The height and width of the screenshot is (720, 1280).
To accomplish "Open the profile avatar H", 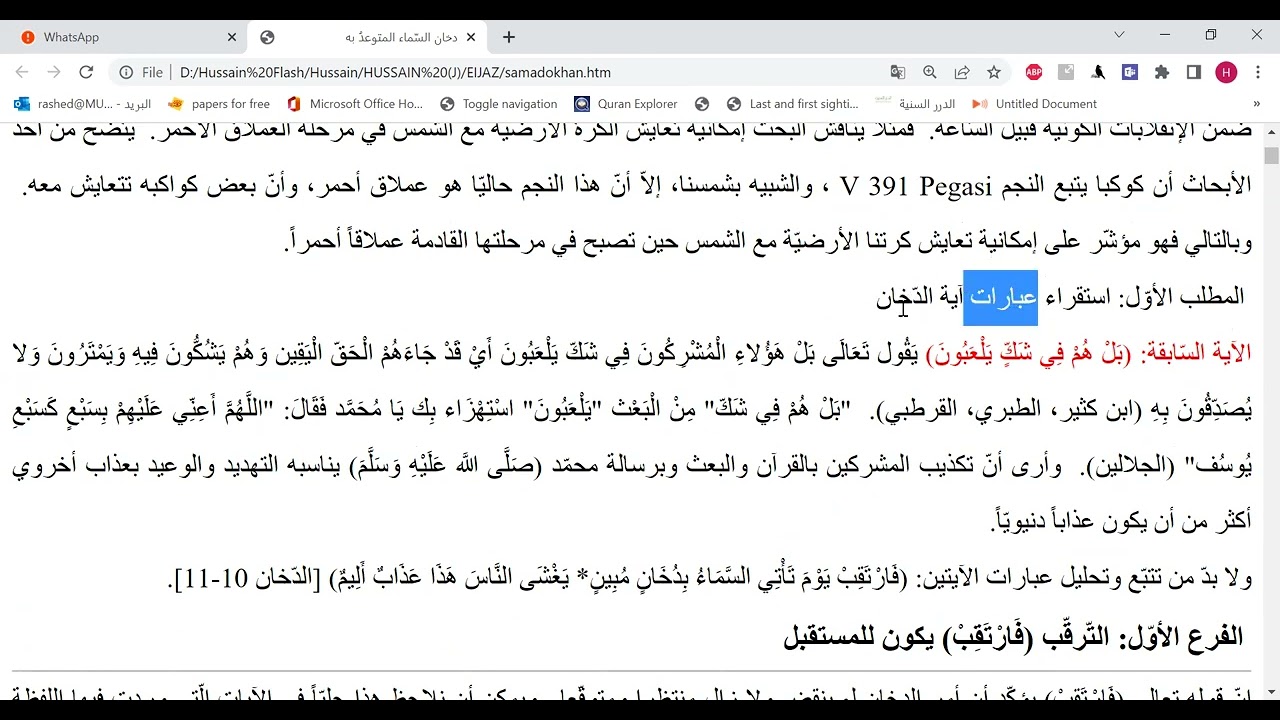I will (x=1226, y=72).
